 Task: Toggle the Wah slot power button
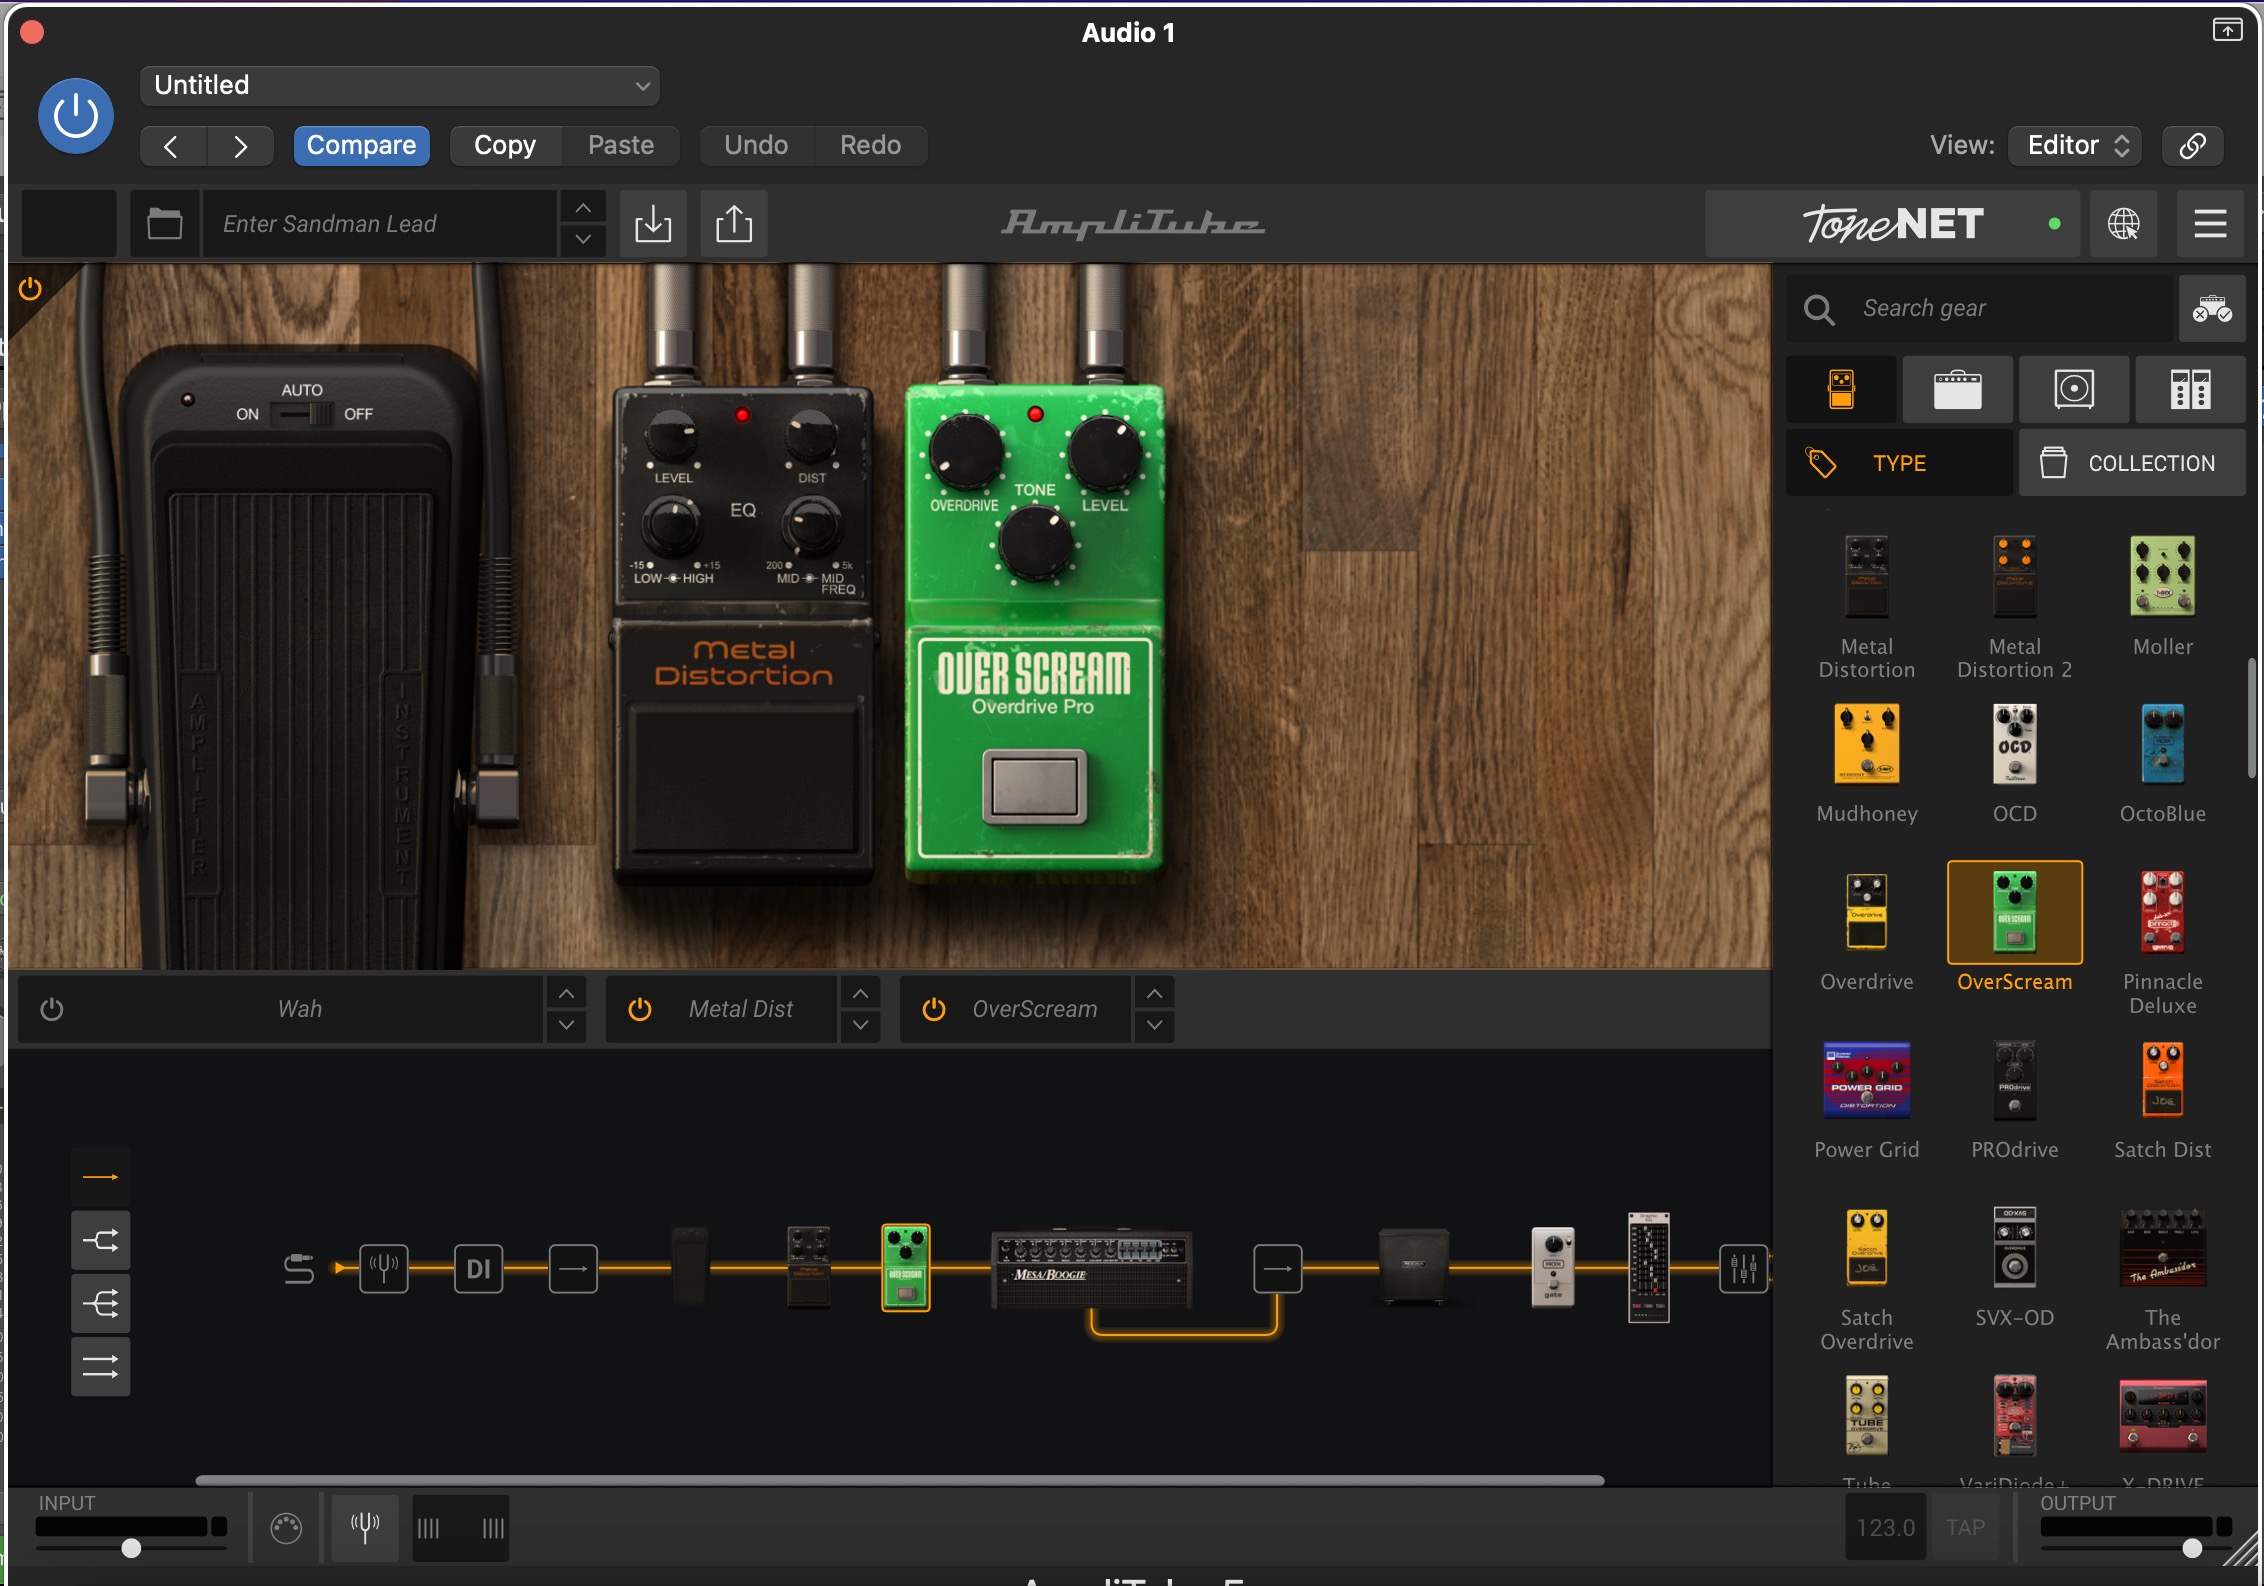tap(52, 1009)
